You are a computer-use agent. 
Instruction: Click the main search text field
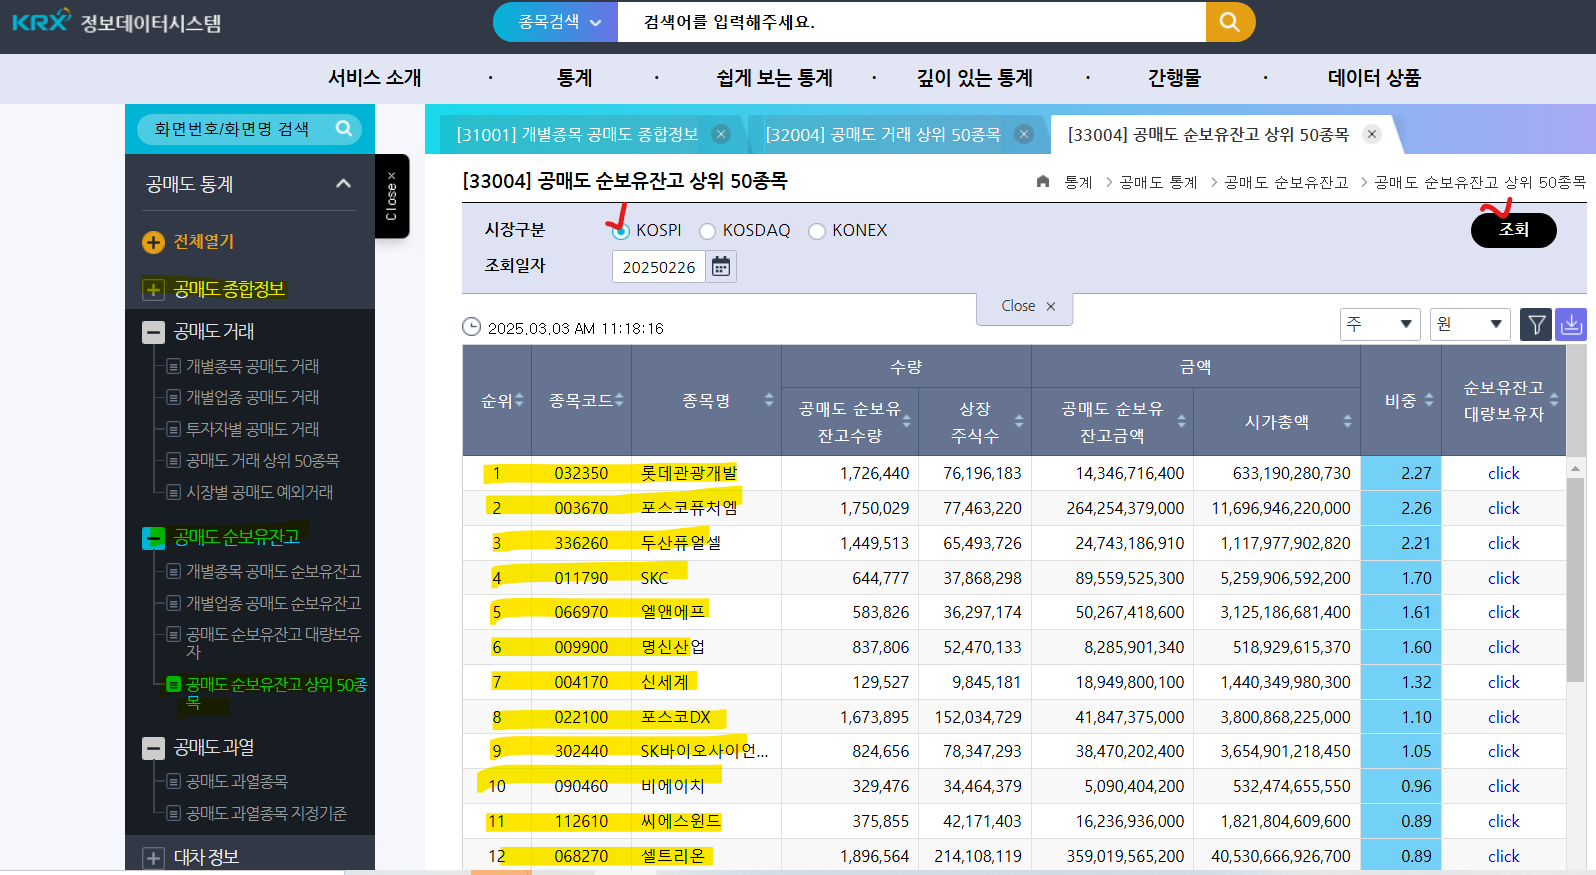pos(911,22)
